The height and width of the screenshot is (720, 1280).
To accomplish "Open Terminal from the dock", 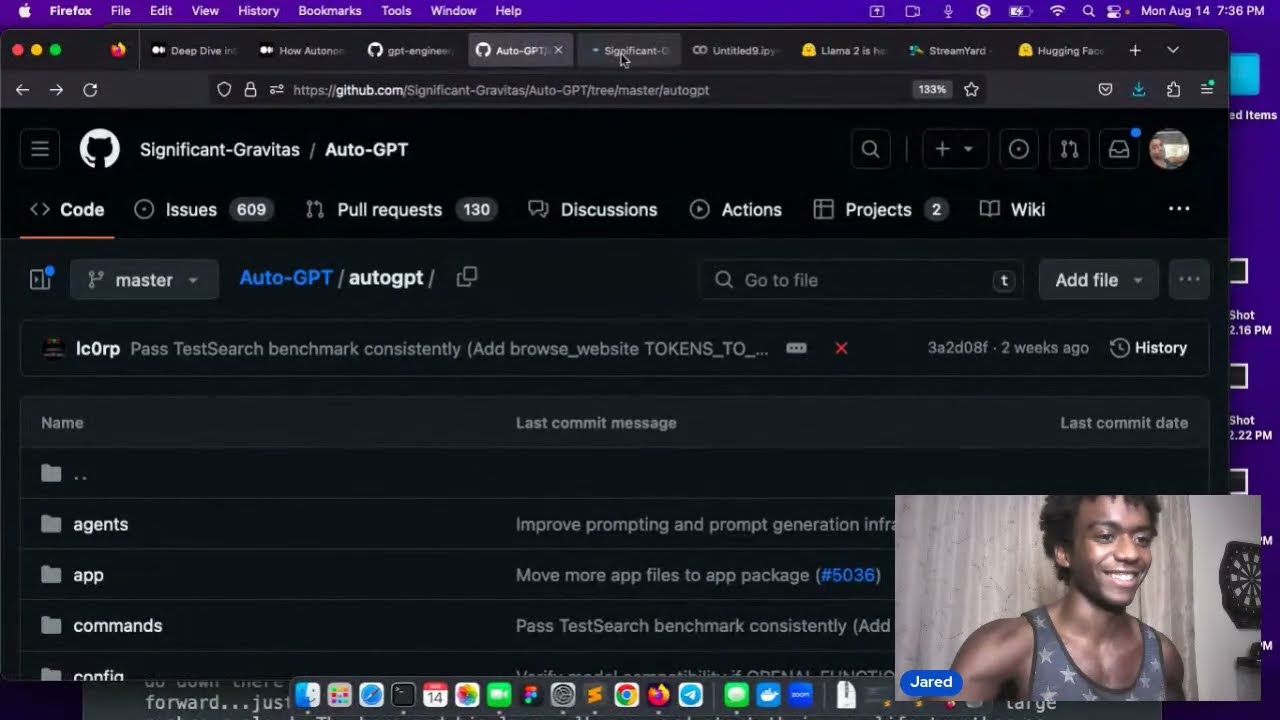I will [403, 694].
